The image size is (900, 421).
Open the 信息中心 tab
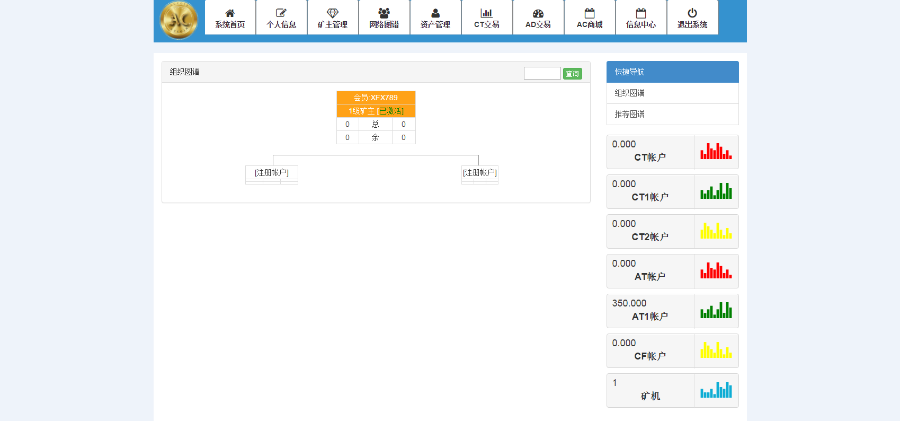point(641,18)
